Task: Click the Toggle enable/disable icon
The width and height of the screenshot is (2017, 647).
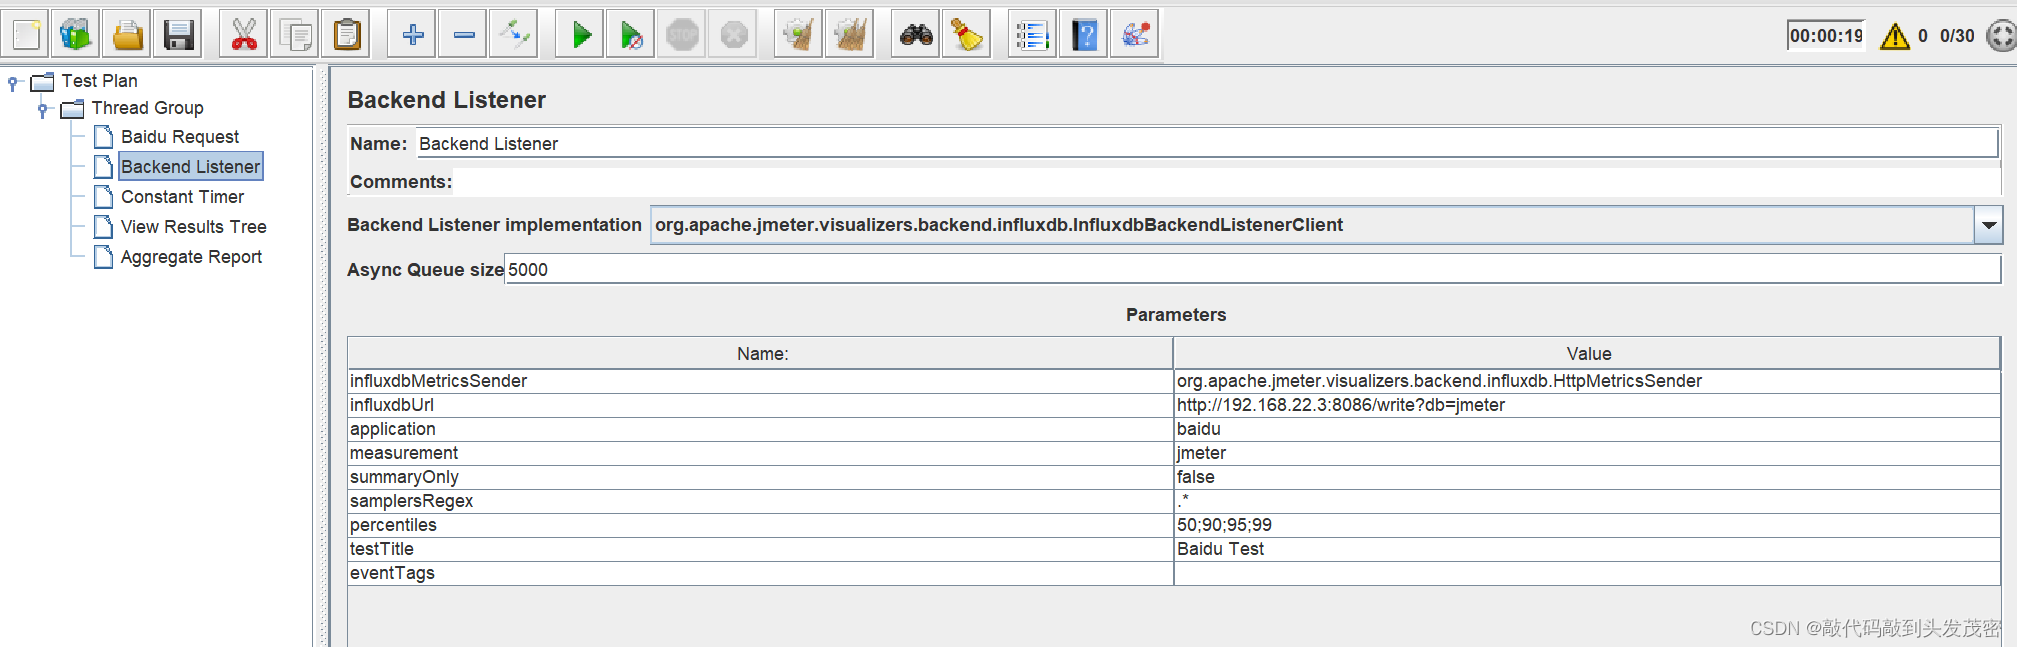Action: [516, 35]
